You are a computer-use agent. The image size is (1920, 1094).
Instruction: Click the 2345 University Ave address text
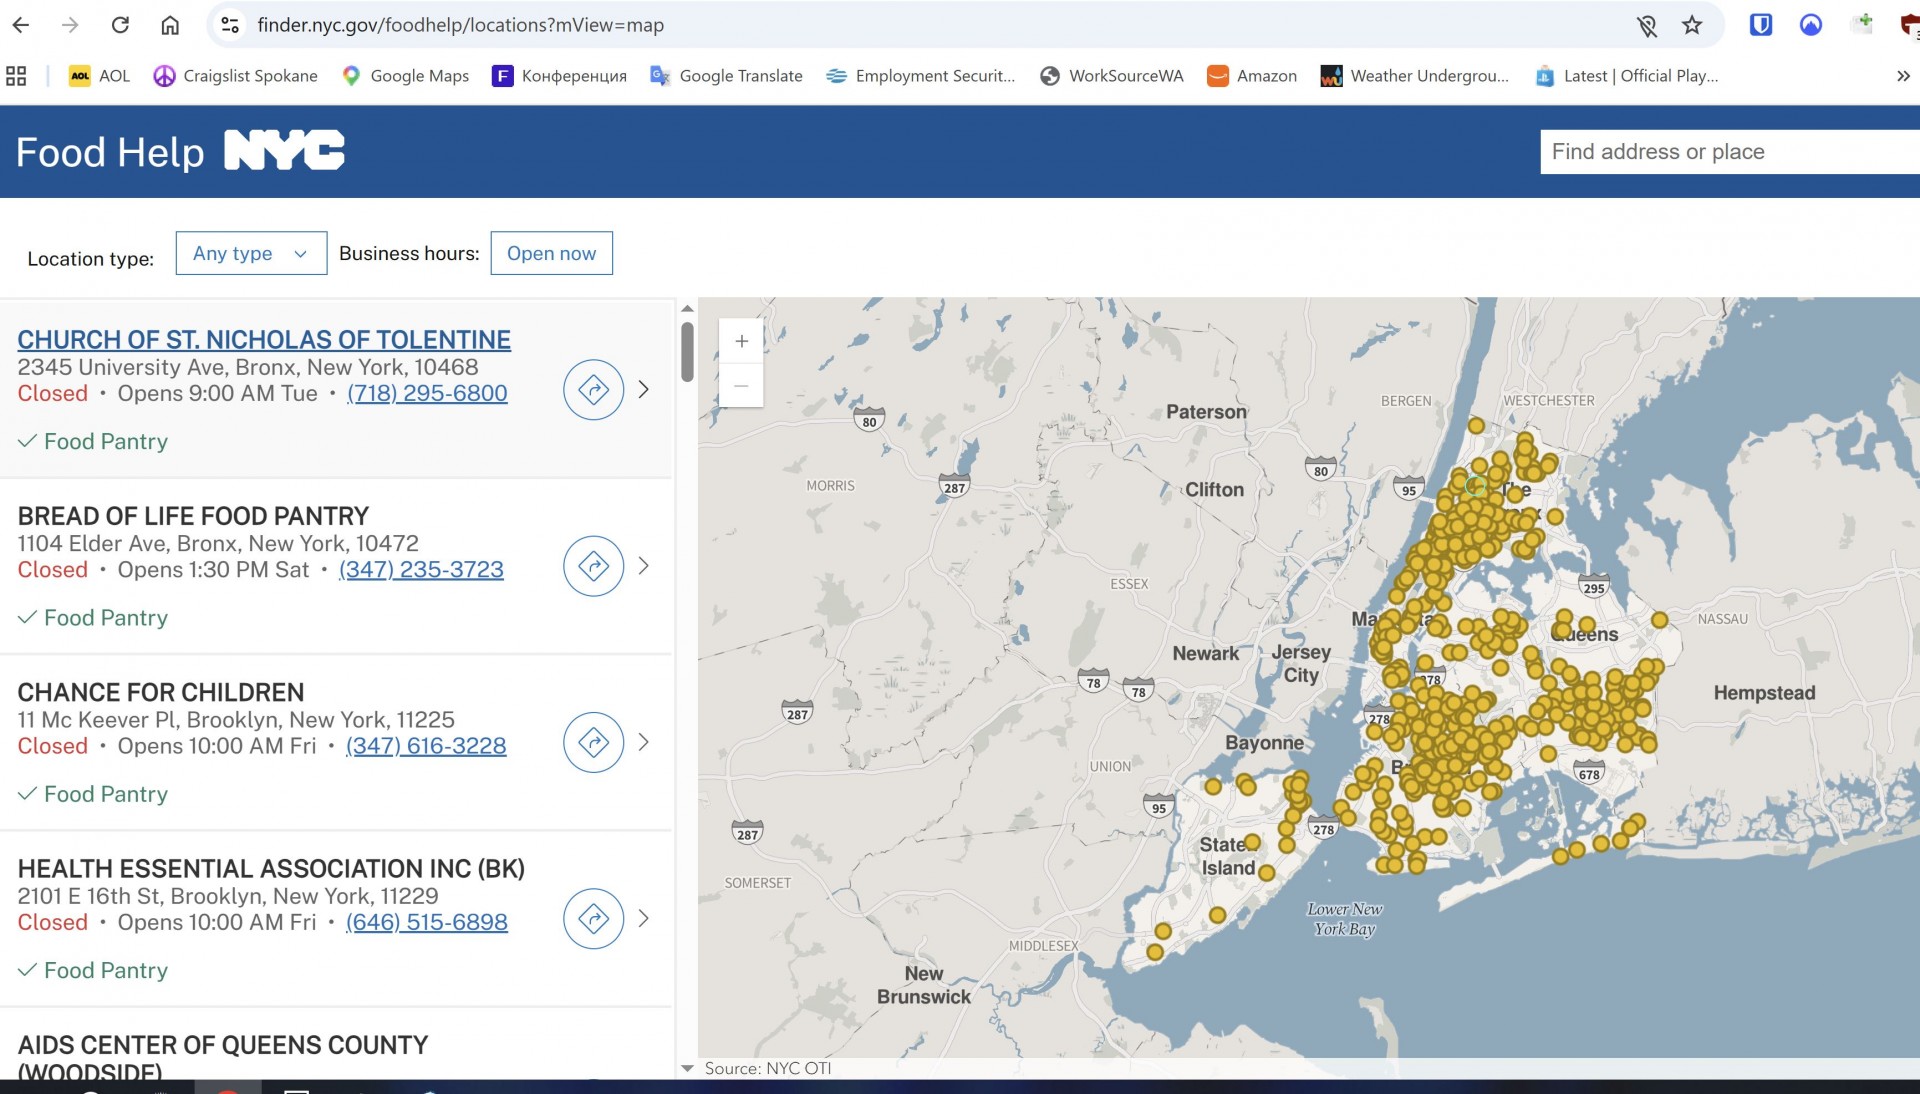tap(248, 367)
